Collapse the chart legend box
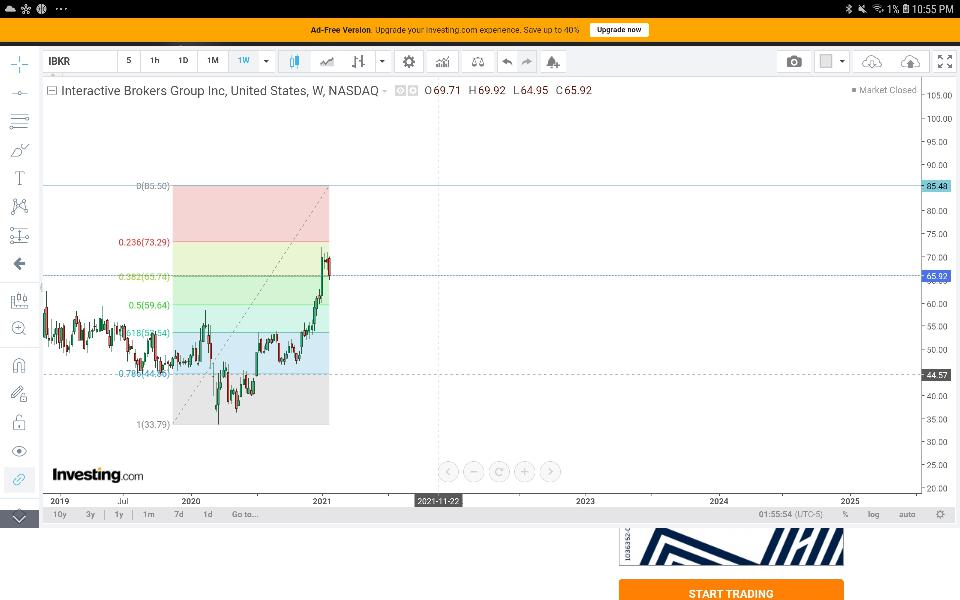Viewport: 960px width, 600px height. pyautogui.click(x=52, y=91)
